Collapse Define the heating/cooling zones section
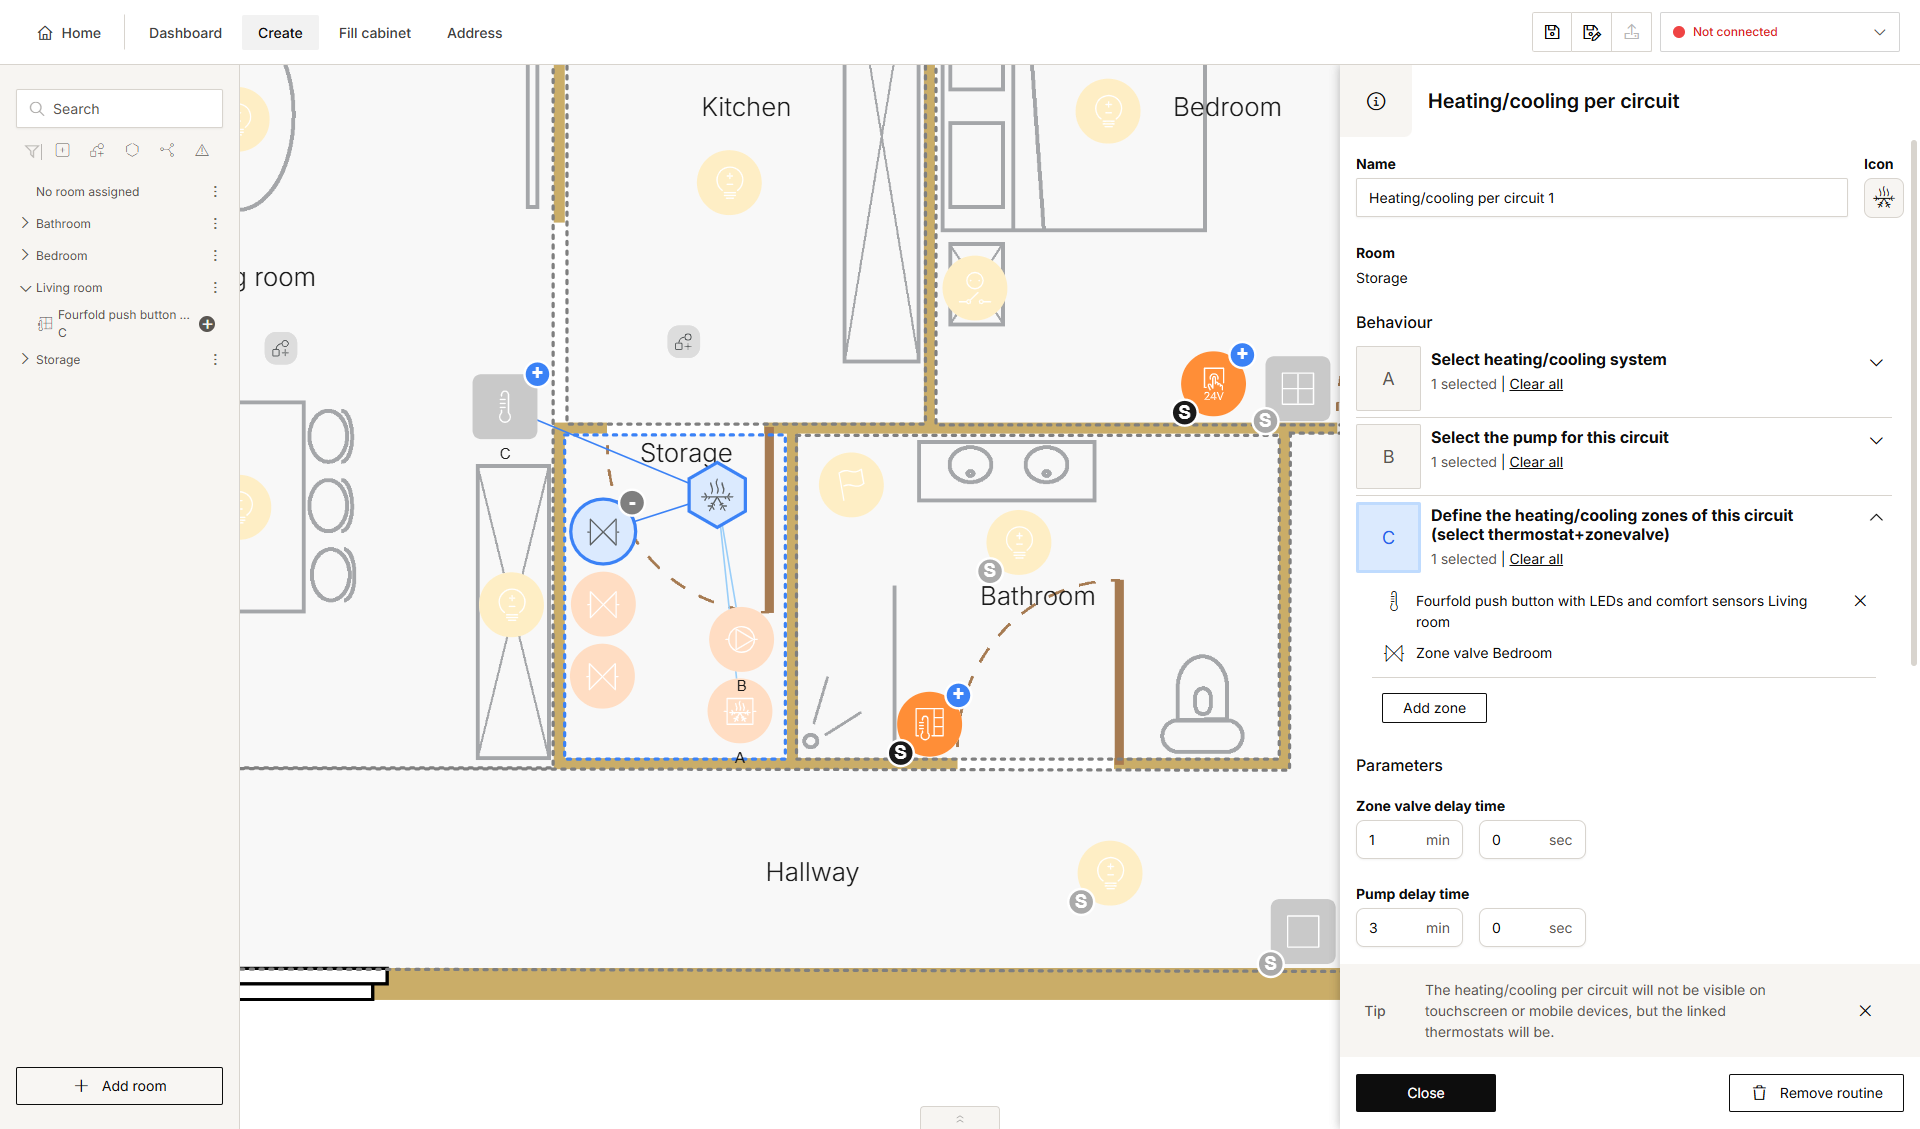Viewport: 1920px width, 1129px height. (x=1876, y=518)
